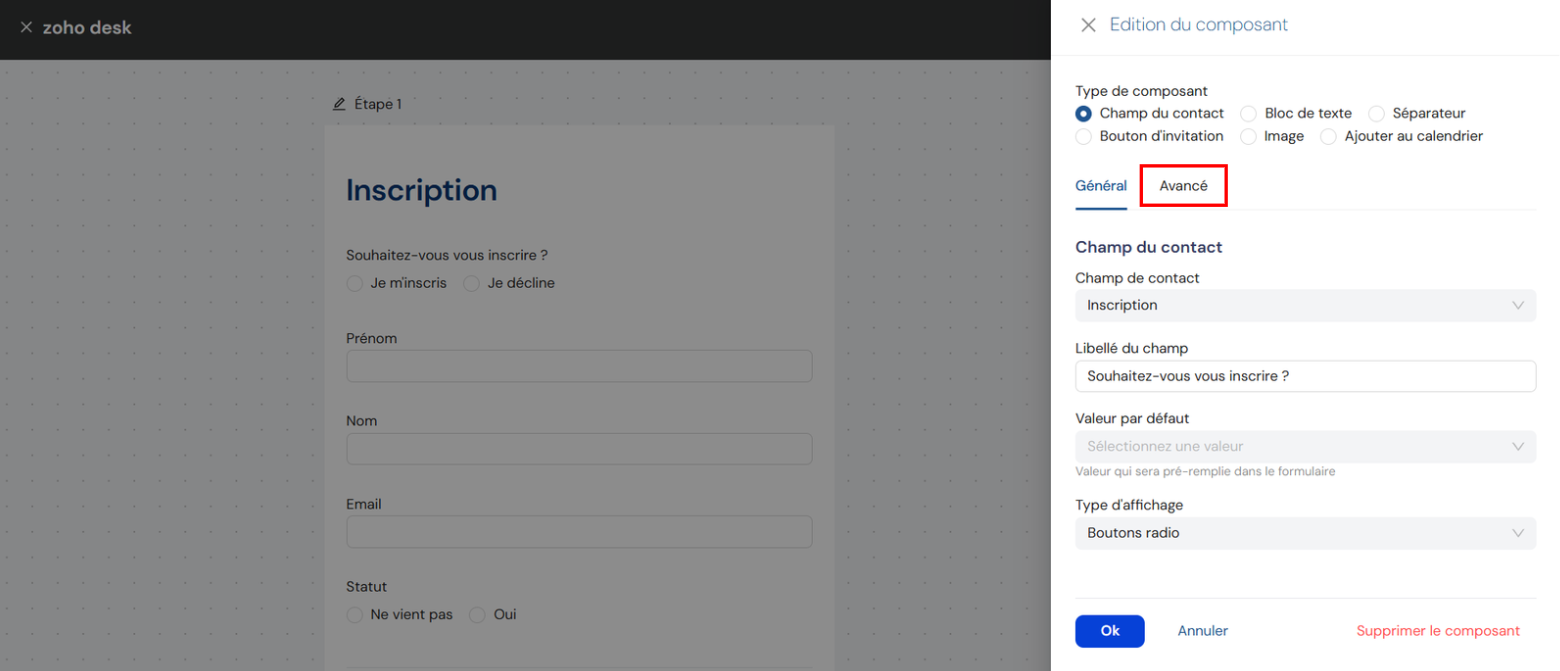Focus the Email input field

point(579,532)
